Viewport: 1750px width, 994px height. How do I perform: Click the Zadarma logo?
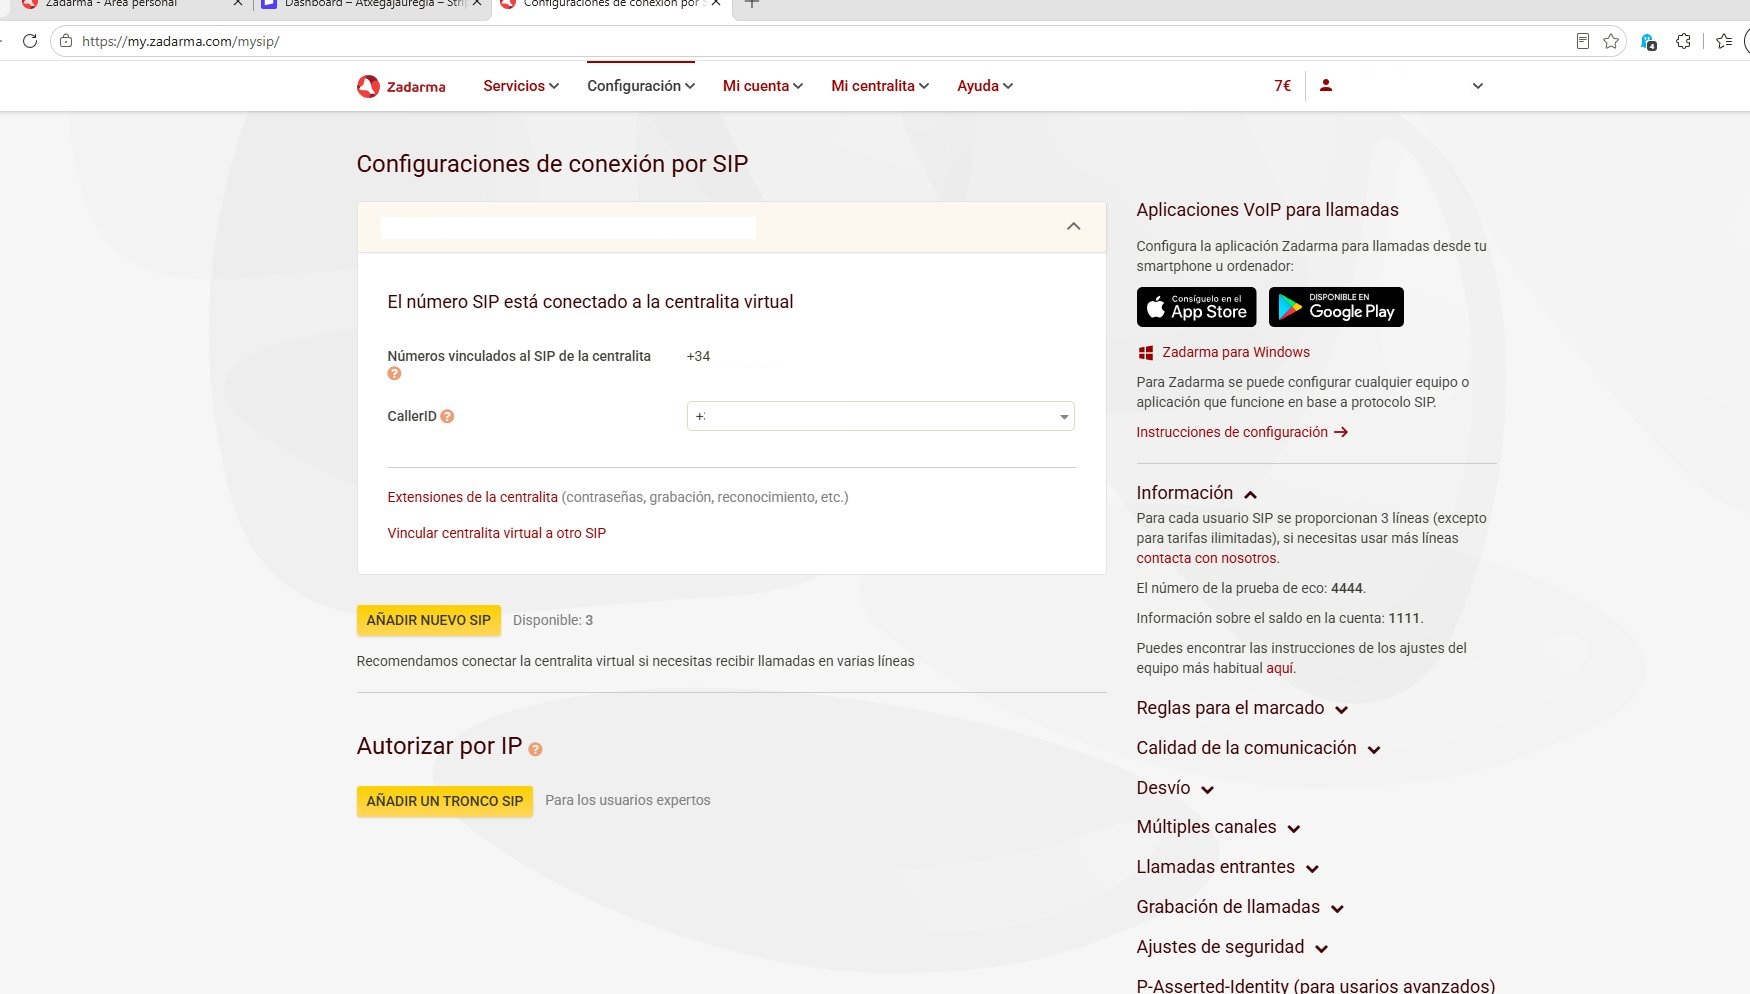pos(401,86)
